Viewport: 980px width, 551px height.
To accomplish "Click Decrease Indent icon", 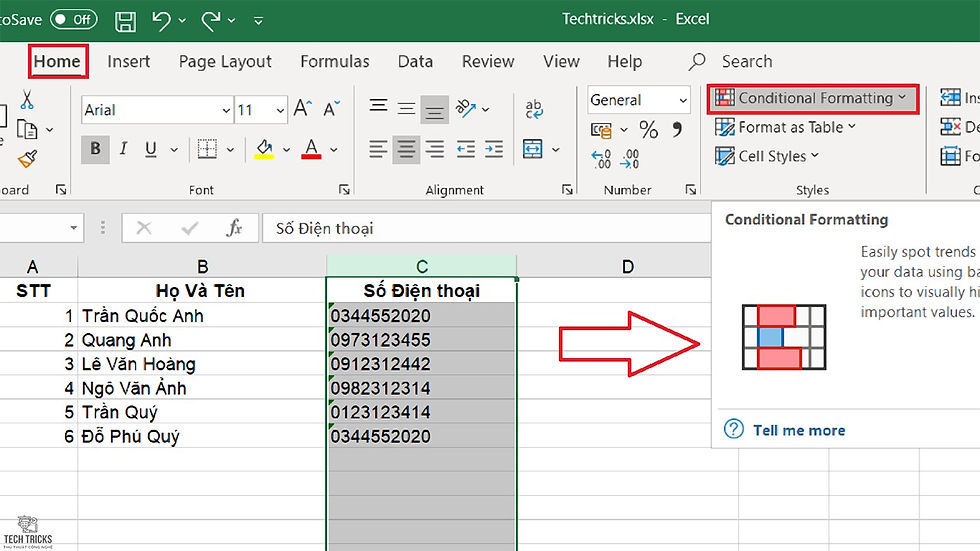I will (x=466, y=149).
